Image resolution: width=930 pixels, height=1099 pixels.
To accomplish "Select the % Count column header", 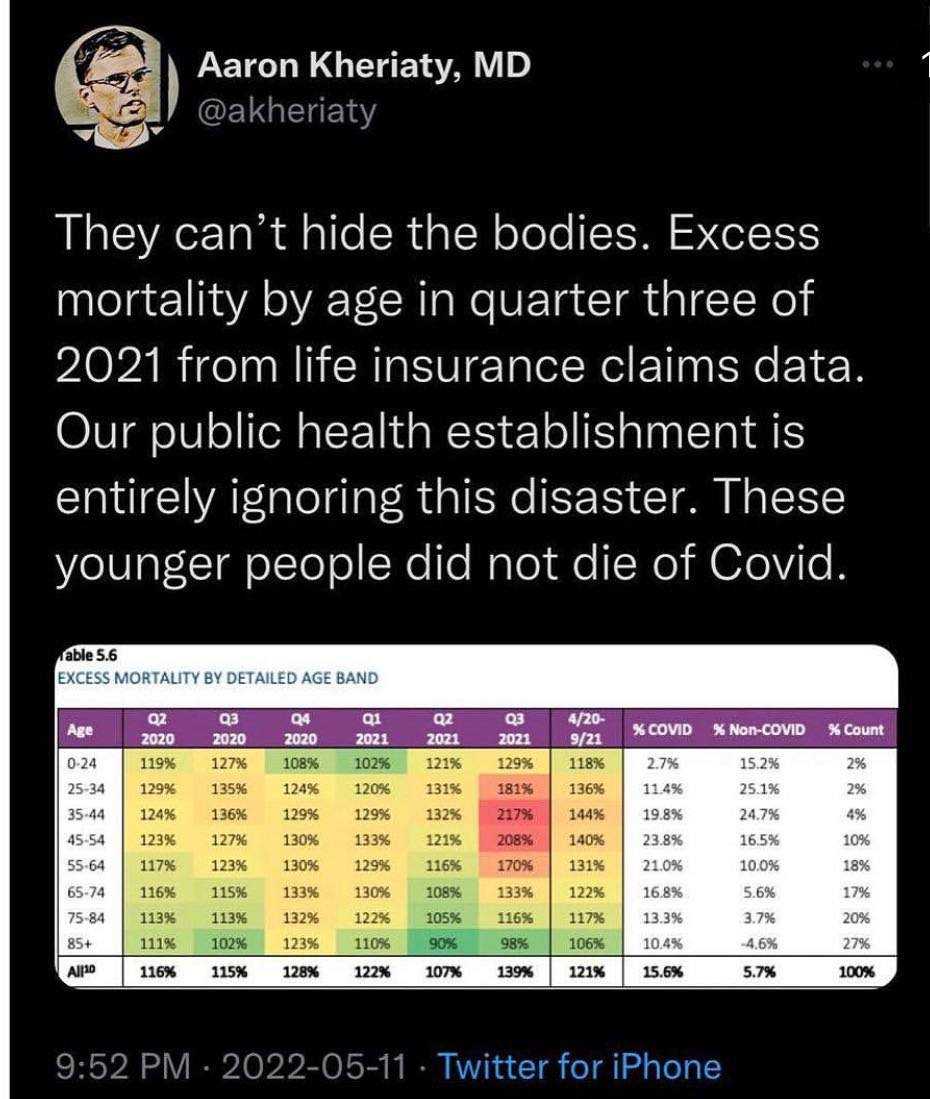I will tap(856, 730).
